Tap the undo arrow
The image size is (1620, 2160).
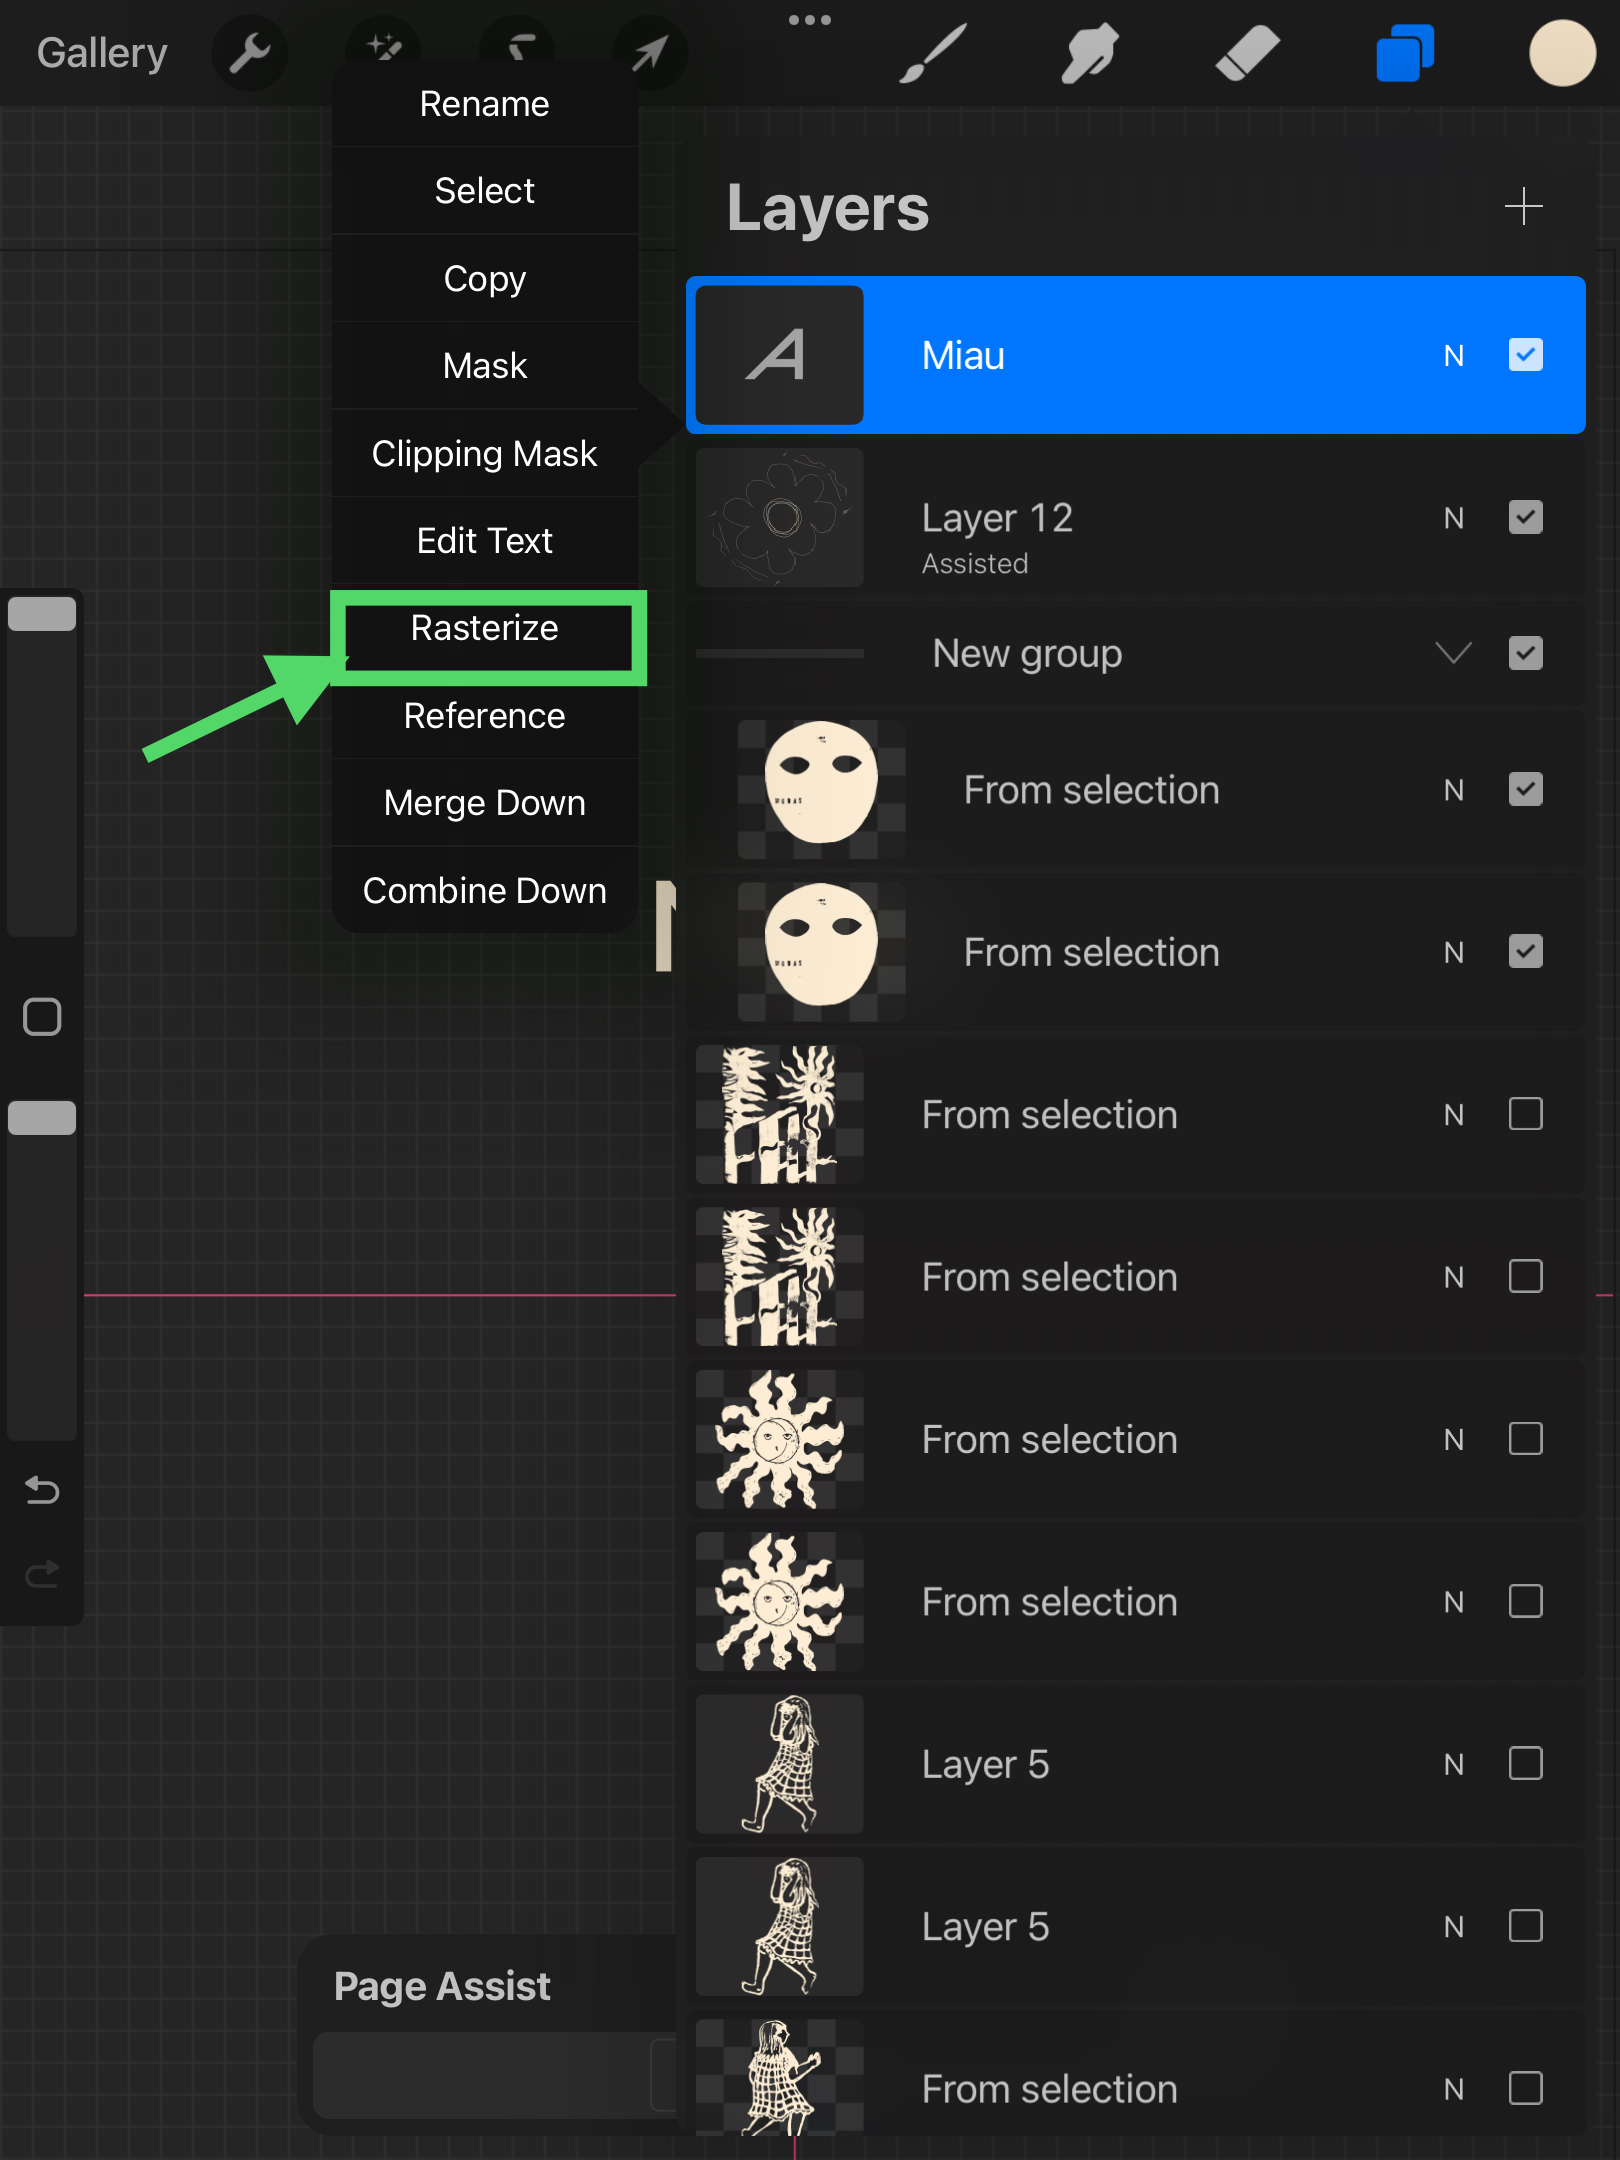pos(42,1490)
